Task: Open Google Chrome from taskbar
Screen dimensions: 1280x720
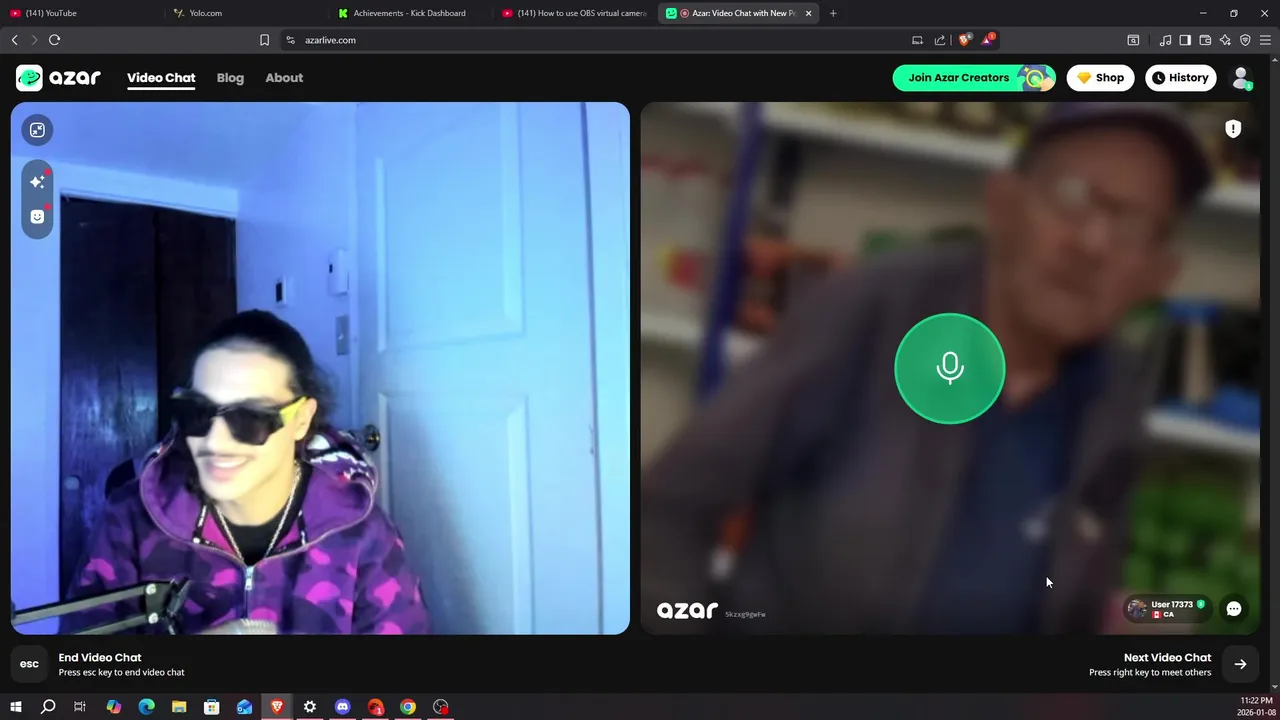Action: 408,707
